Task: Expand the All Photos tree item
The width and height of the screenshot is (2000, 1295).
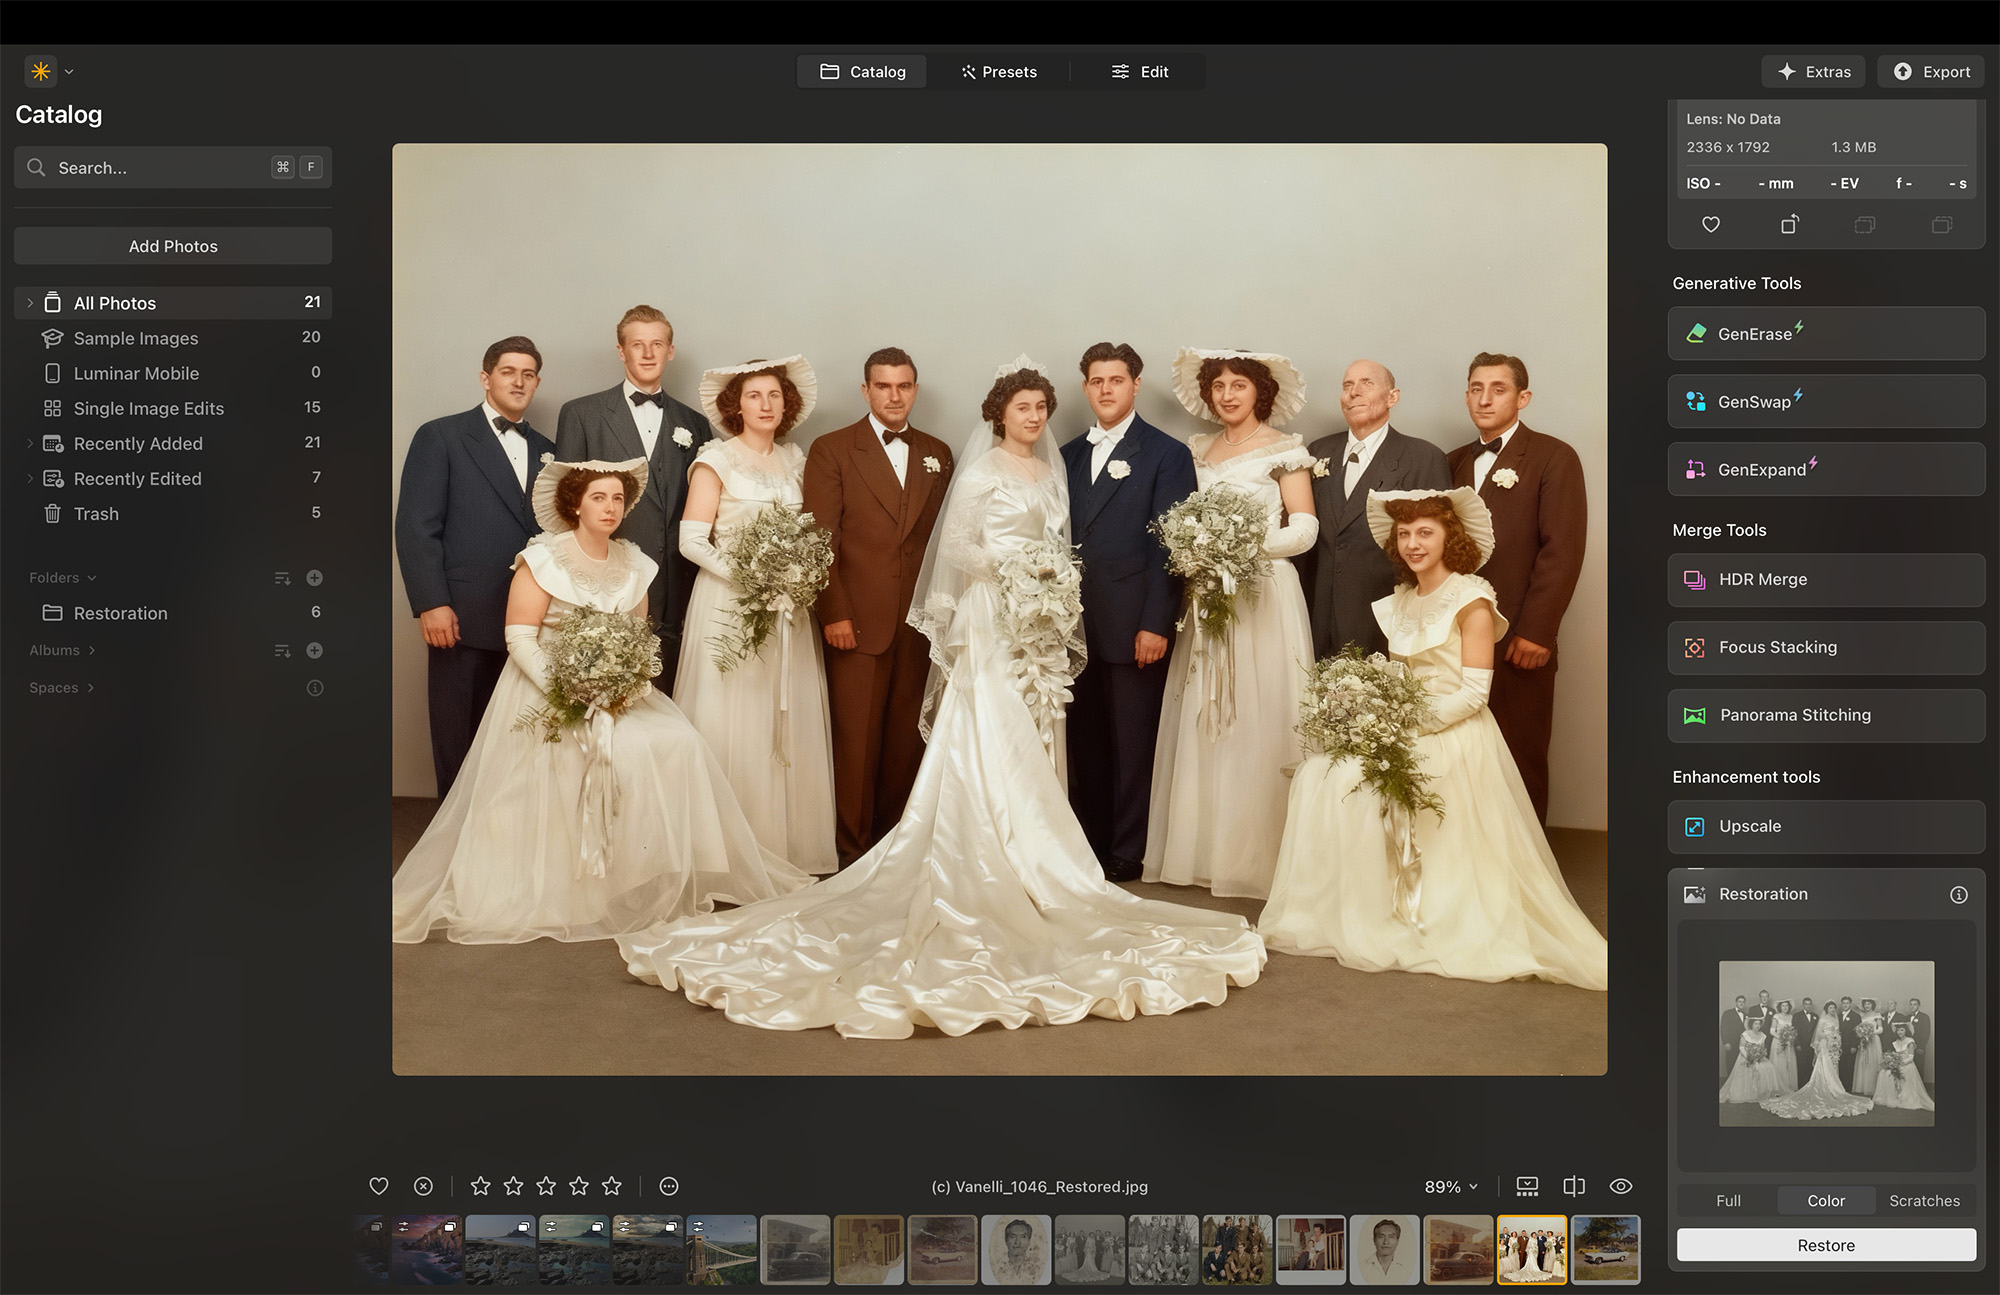Action: click(x=30, y=303)
